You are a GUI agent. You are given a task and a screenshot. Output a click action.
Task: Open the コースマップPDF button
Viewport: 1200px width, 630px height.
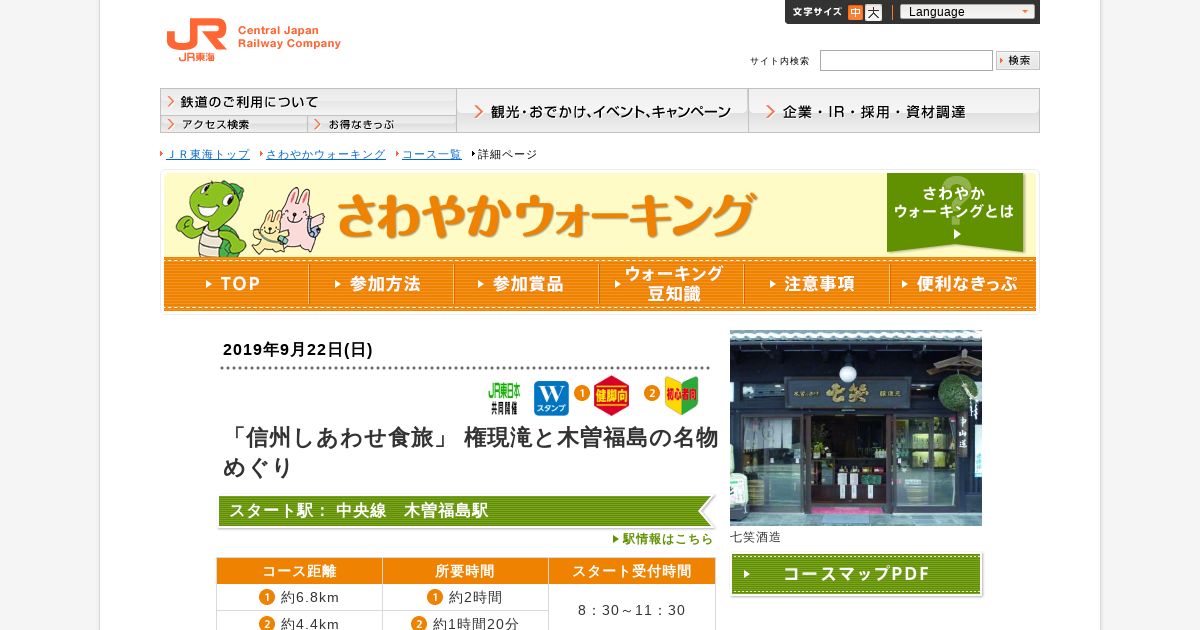[856, 574]
